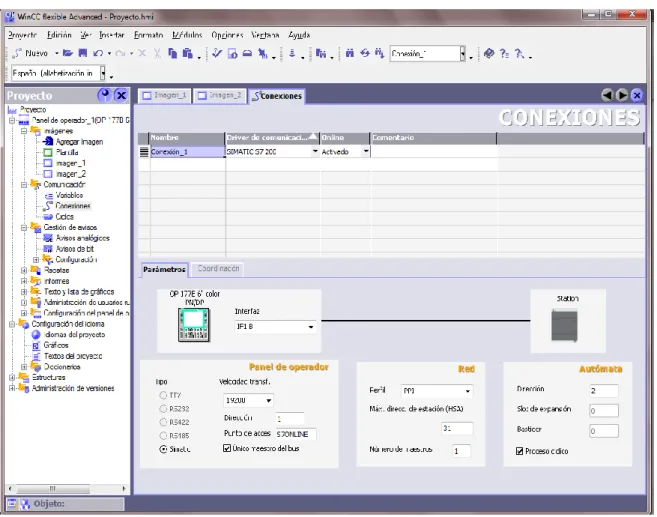Select the Simatic radio button
657x517 pixels.
click(x=163, y=449)
